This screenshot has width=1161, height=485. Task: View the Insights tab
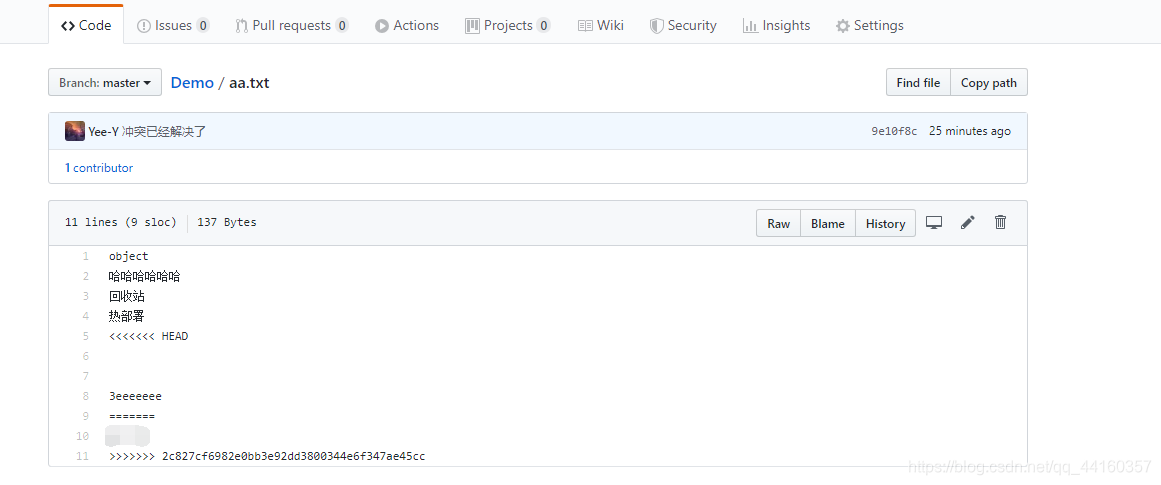(x=776, y=25)
